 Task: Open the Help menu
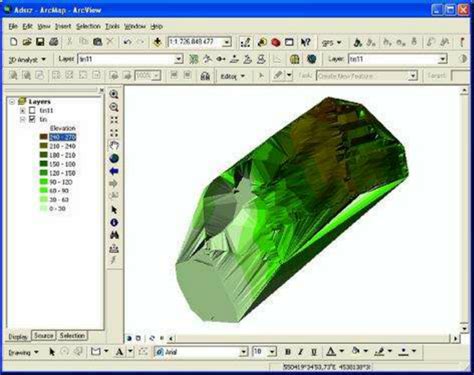(156, 26)
